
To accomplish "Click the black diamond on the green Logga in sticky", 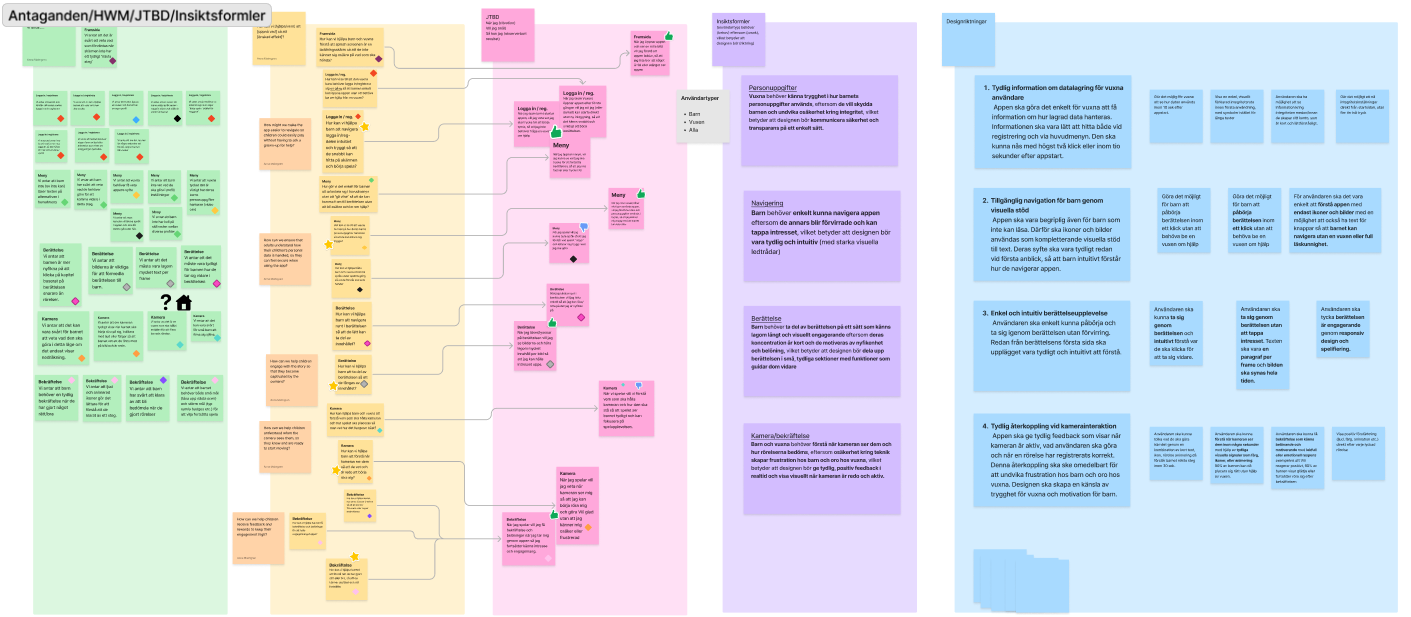I will click(x=177, y=119).
